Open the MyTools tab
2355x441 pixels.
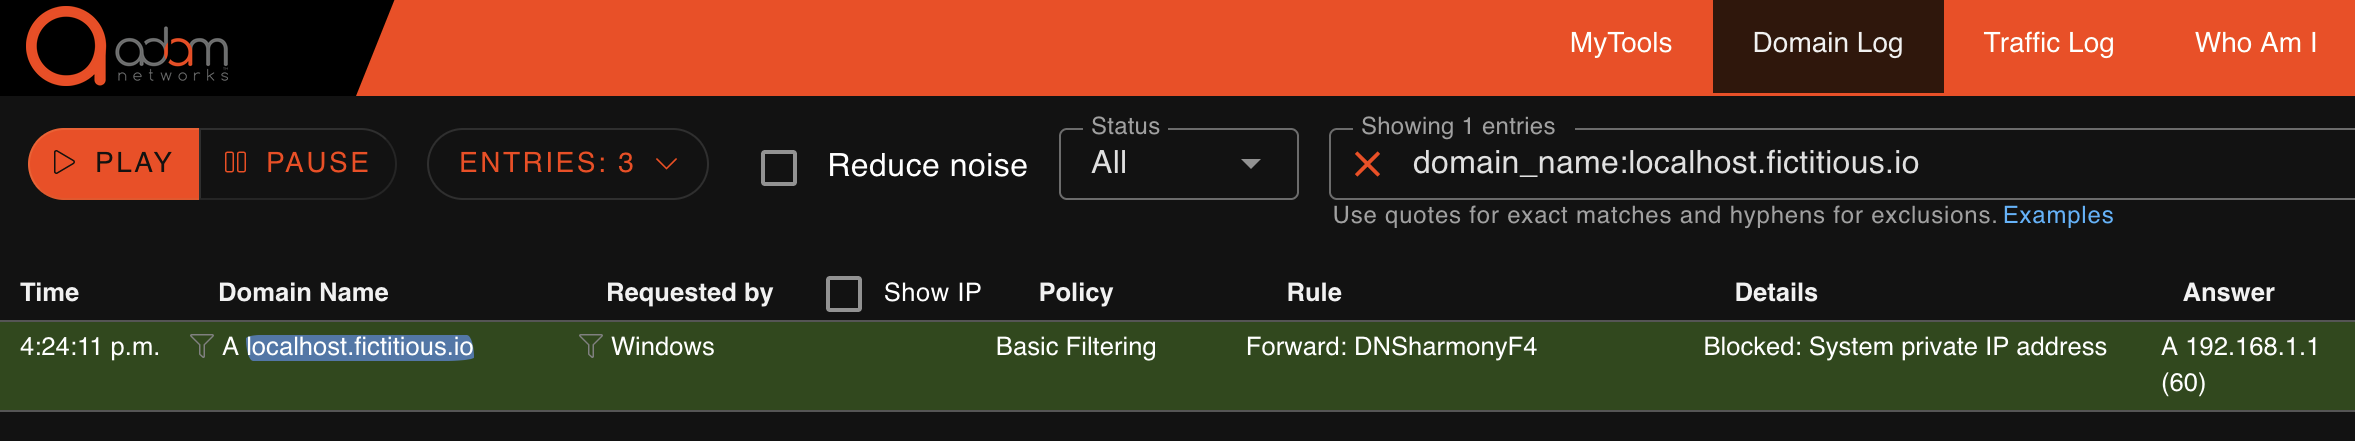click(1621, 43)
